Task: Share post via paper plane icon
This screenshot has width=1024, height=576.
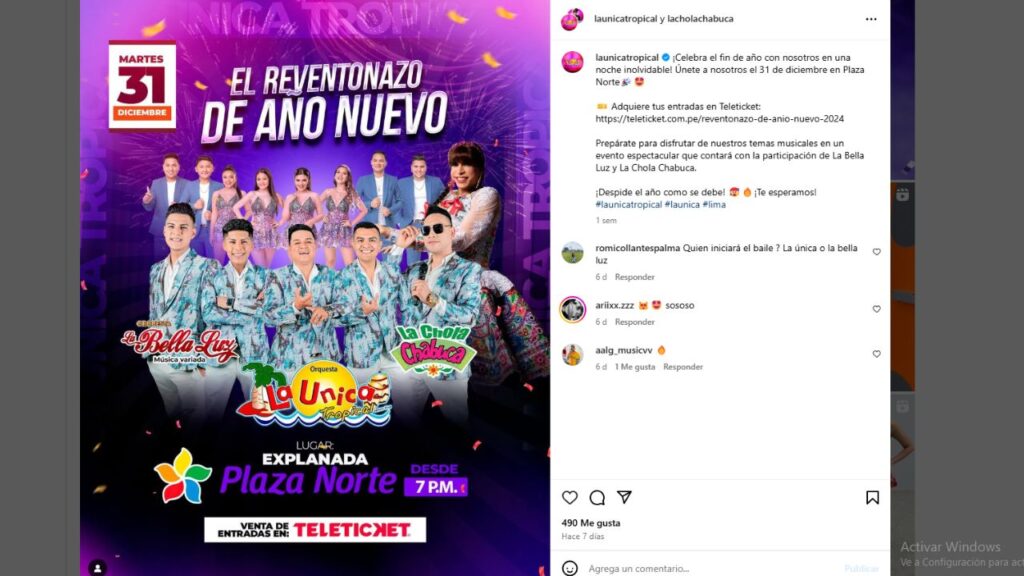Action: click(624, 497)
